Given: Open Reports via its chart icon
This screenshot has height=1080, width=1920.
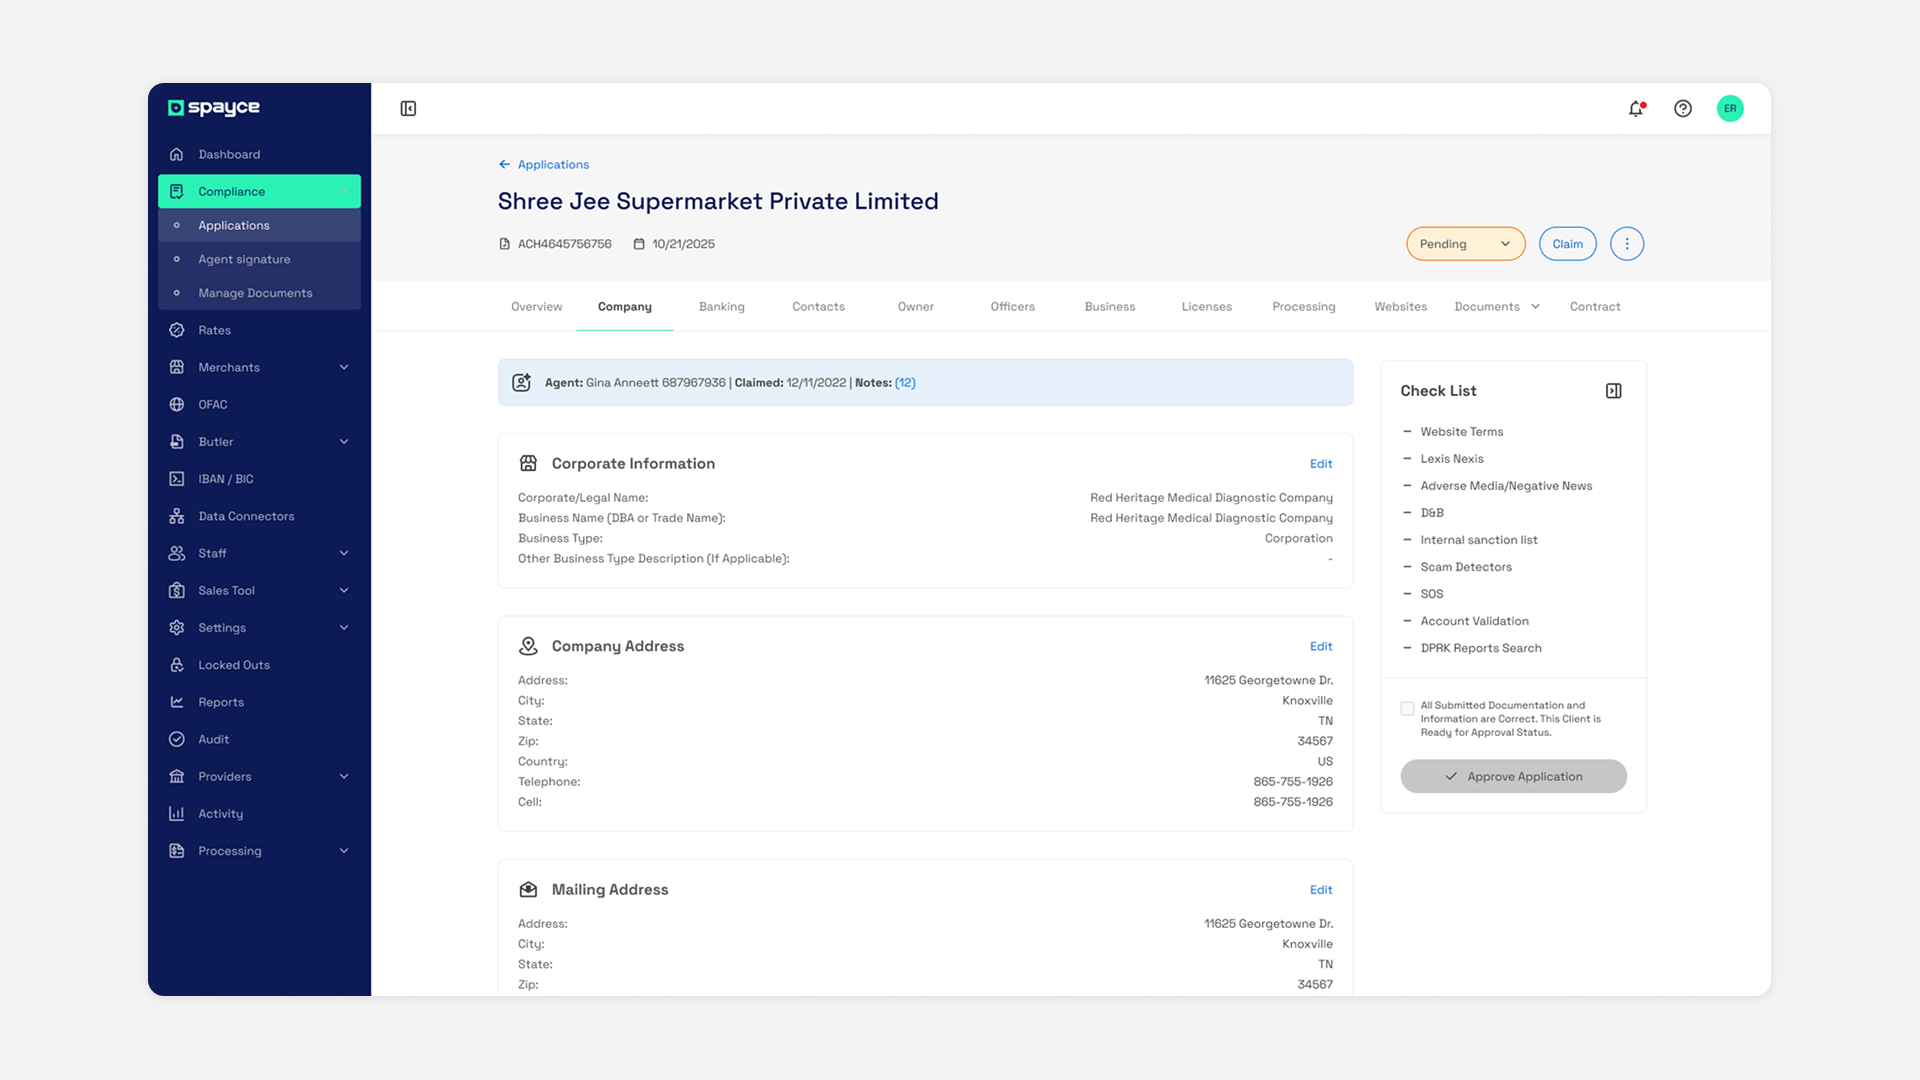Looking at the screenshot, I should 177,701.
